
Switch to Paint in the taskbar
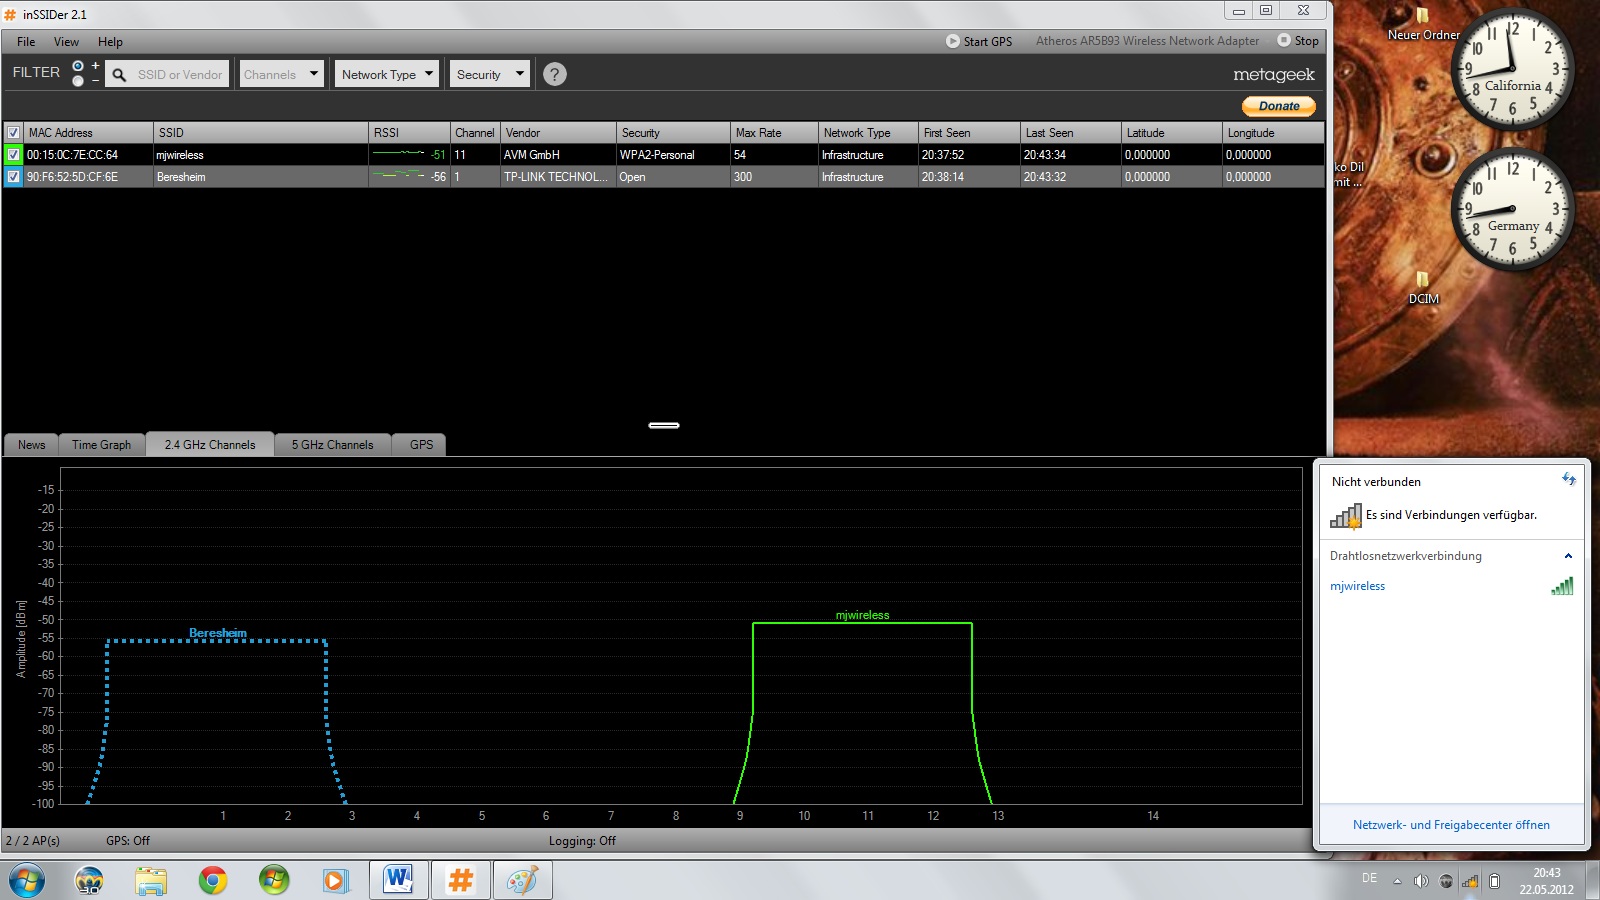point(522,881)
